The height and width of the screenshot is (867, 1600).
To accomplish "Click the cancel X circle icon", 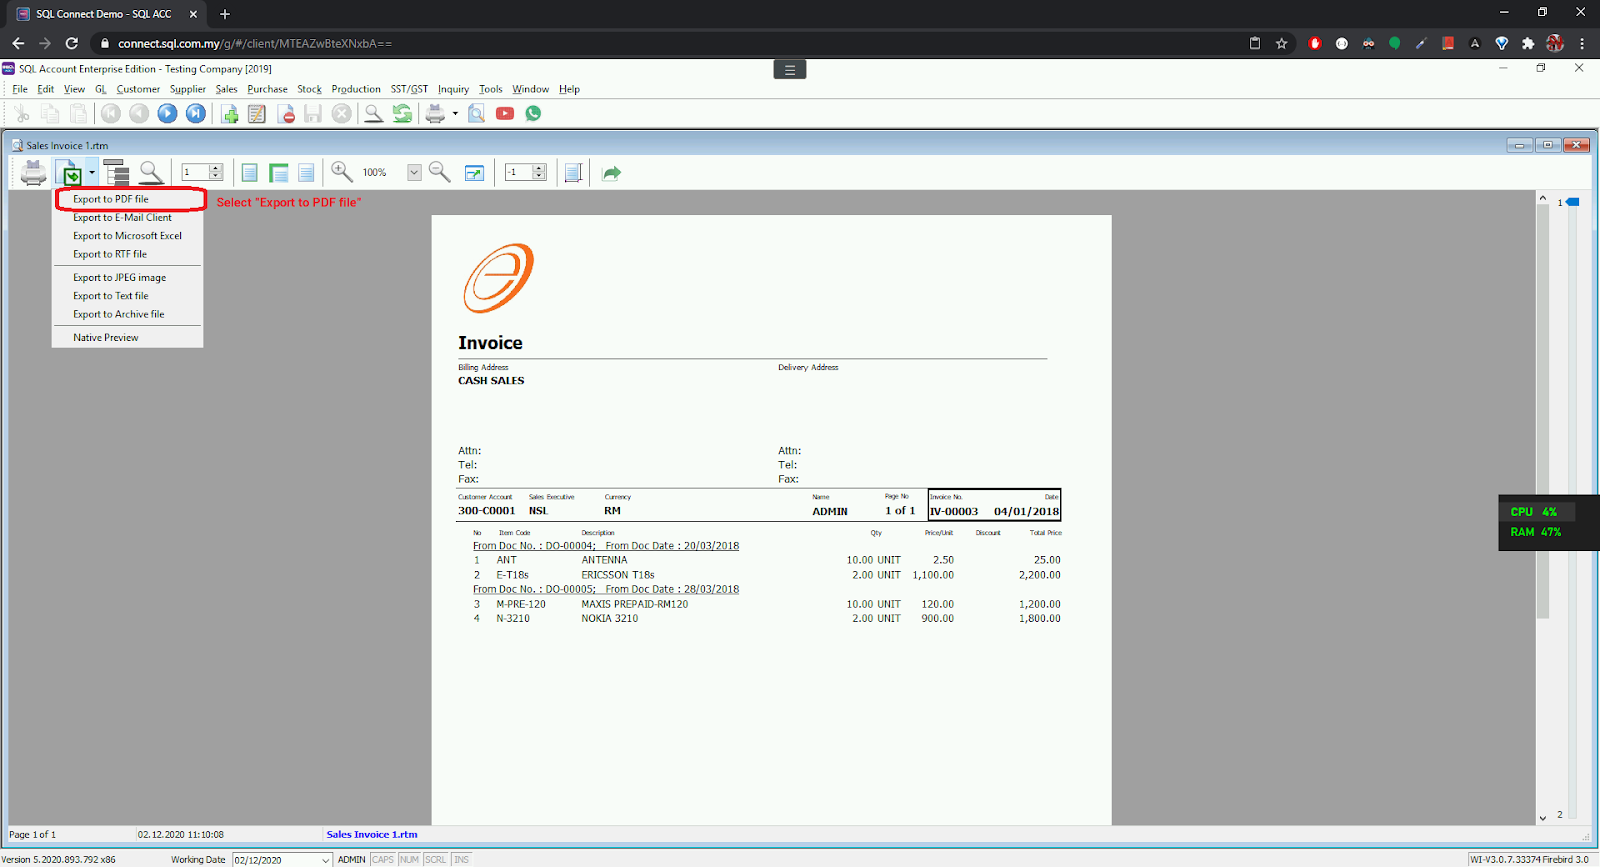I will point(342,114).
